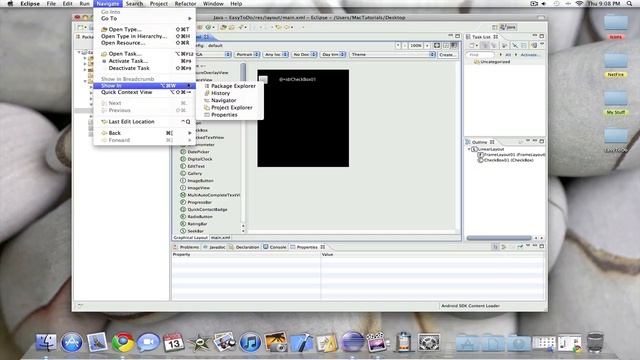Select Activate Task... menu entry
Screen dimensions: 640x360
pos(145,61)
